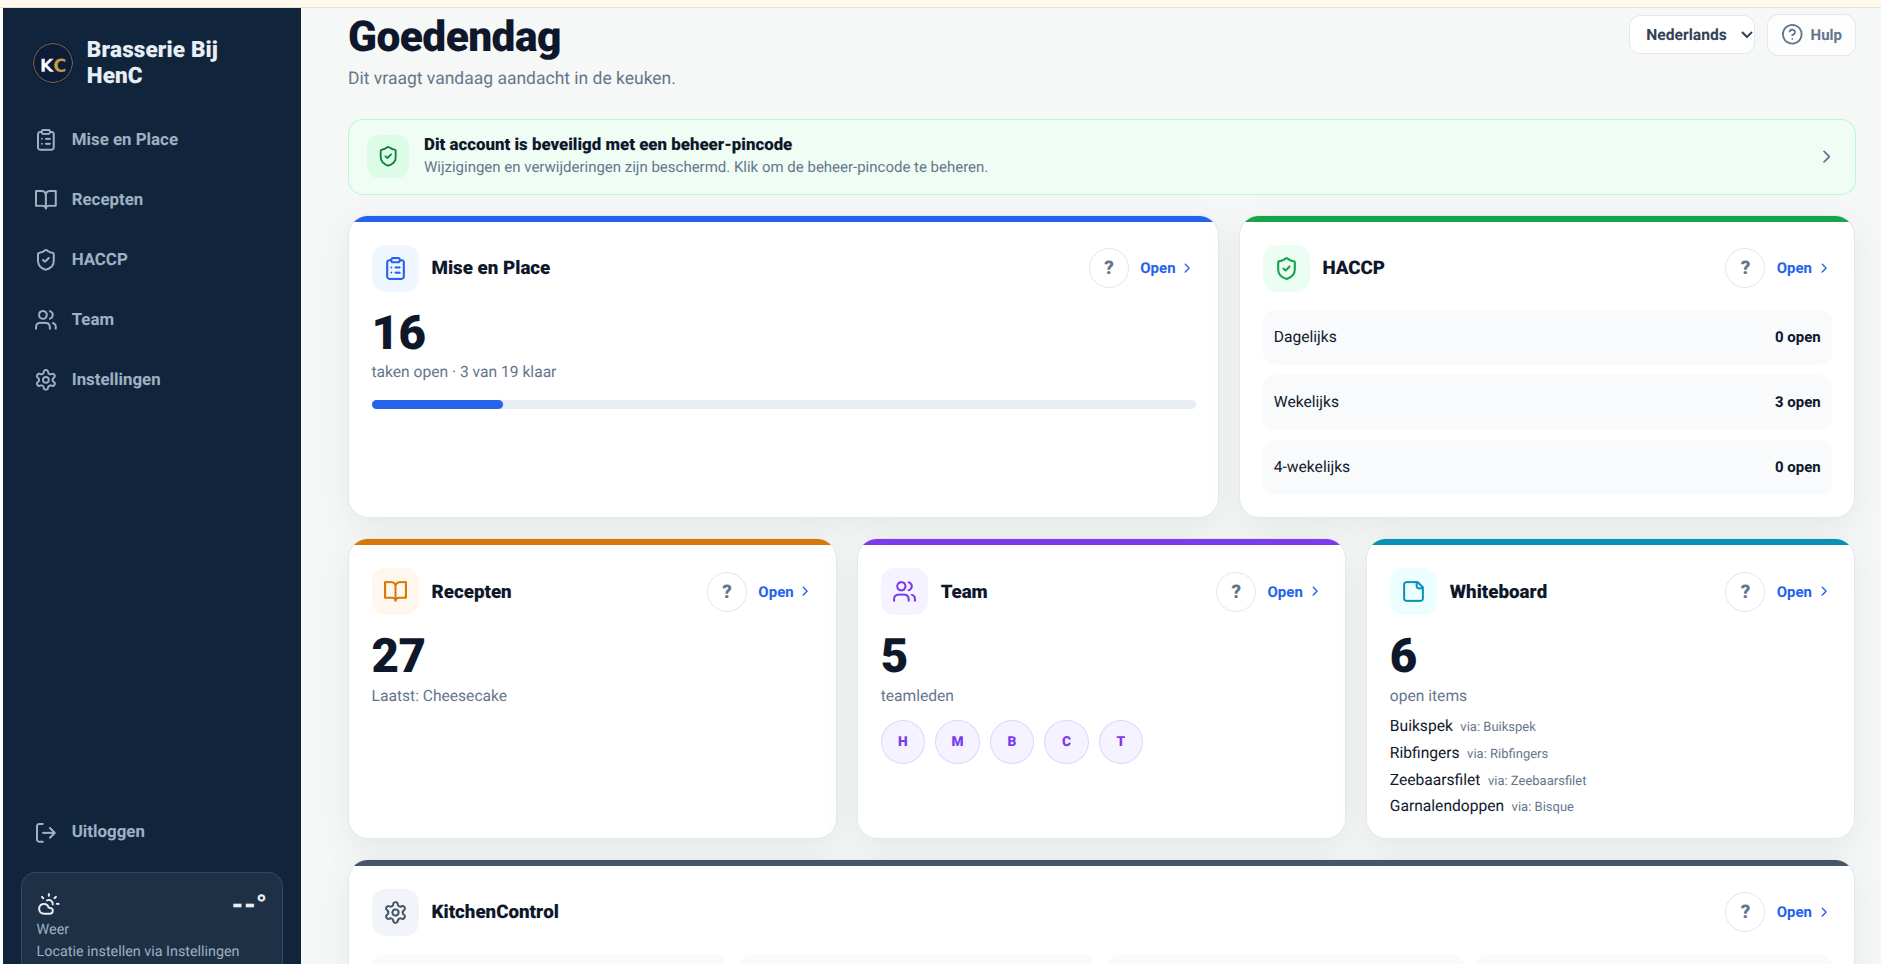Screen dimensions: 1881x964
Task: Open the Mise en Place card link
Action: coord(1166,268)
